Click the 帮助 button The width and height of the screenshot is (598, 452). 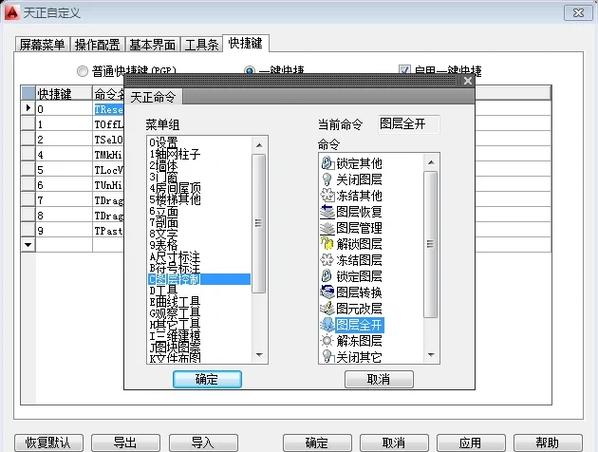pos(548,442)
